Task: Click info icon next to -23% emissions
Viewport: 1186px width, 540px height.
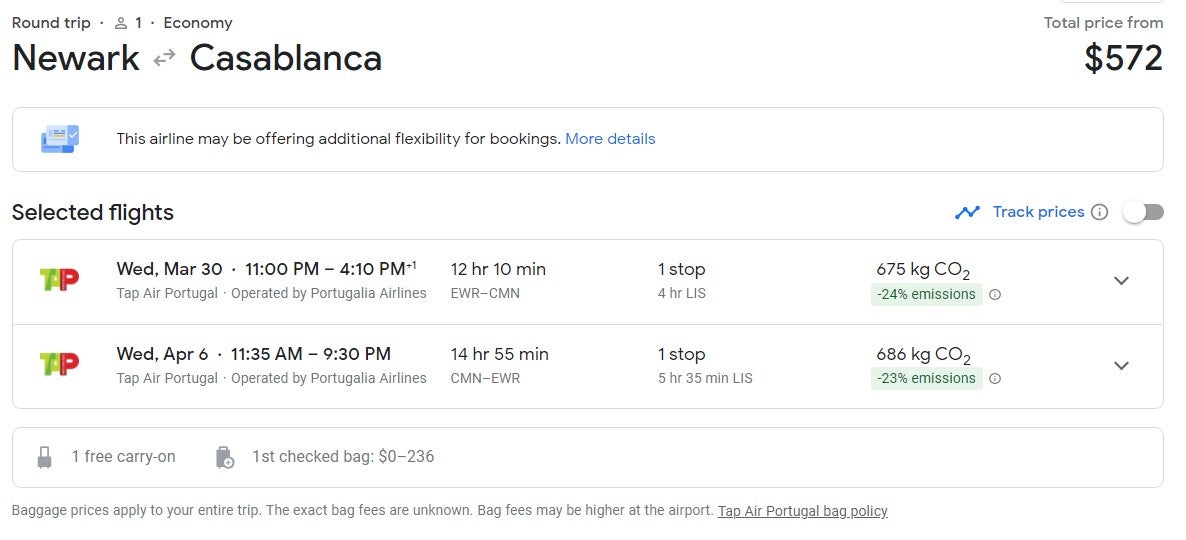Action: (x=995, y=379)
